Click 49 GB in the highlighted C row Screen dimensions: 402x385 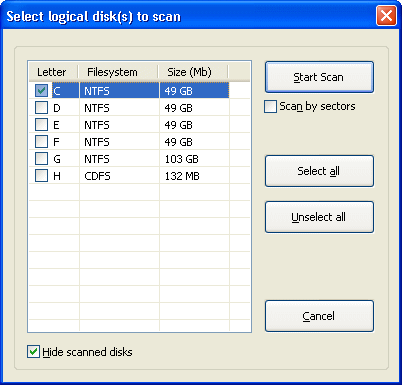click(178, 91)
